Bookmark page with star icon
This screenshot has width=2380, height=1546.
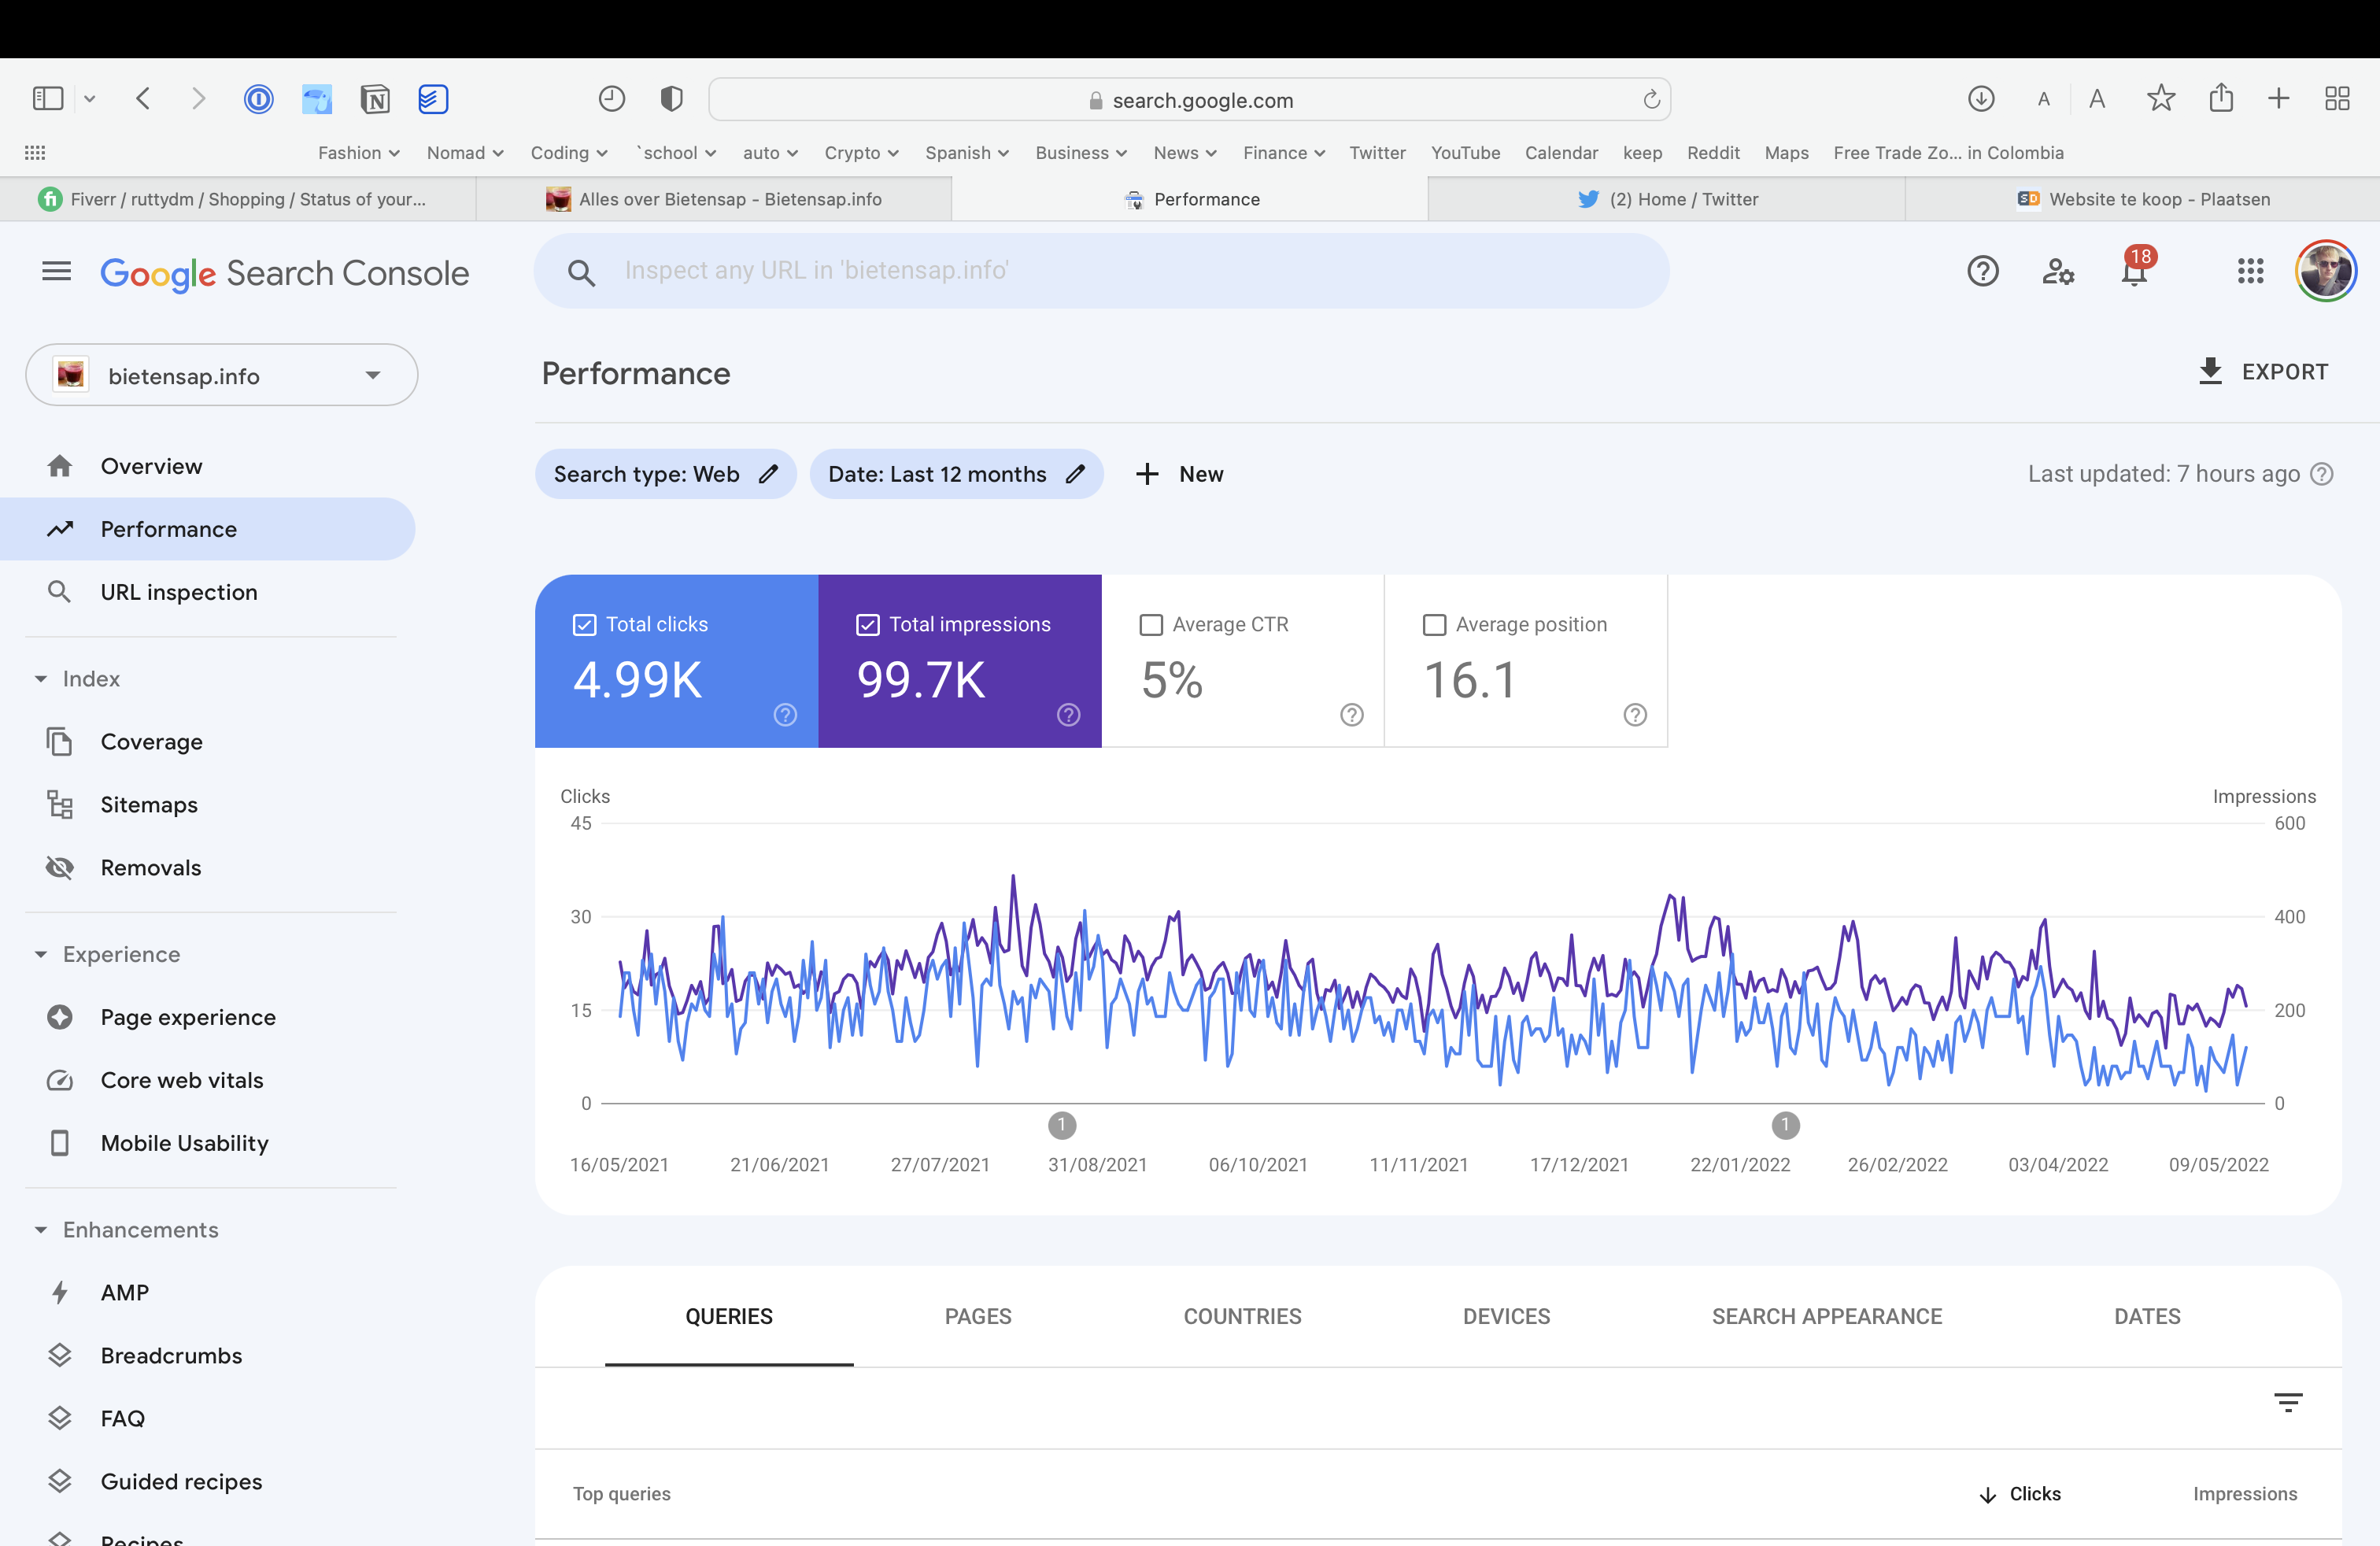coord(2160,98)
